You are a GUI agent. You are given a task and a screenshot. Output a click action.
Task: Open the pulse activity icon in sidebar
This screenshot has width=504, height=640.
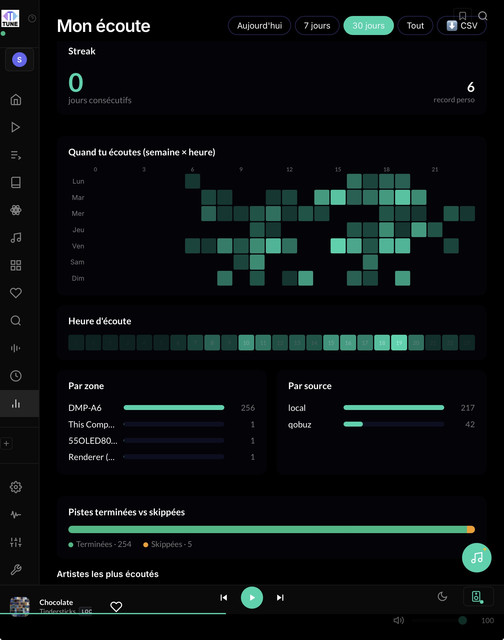coord(16,515)
